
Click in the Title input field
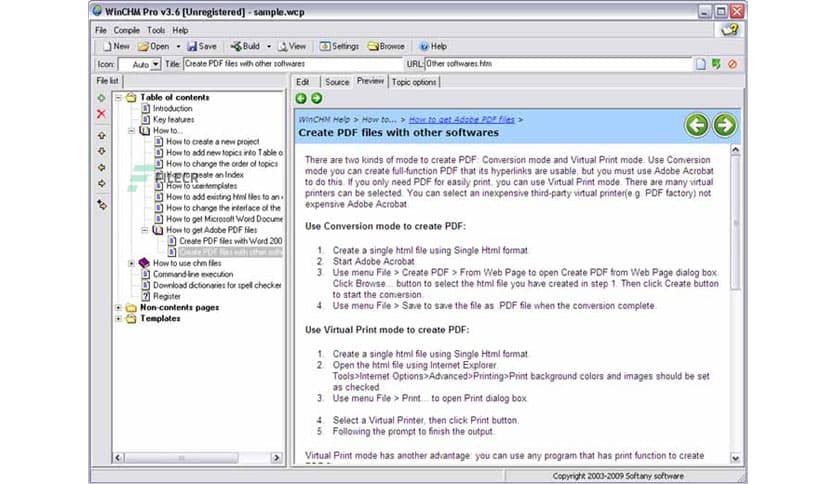(292, 64)
